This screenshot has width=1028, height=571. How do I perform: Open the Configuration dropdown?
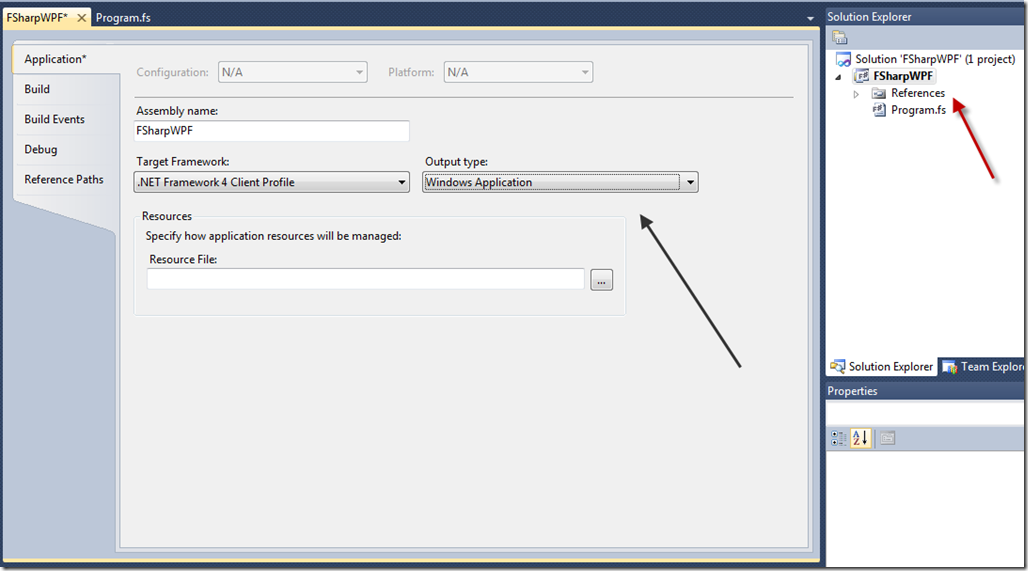point(292,72)
